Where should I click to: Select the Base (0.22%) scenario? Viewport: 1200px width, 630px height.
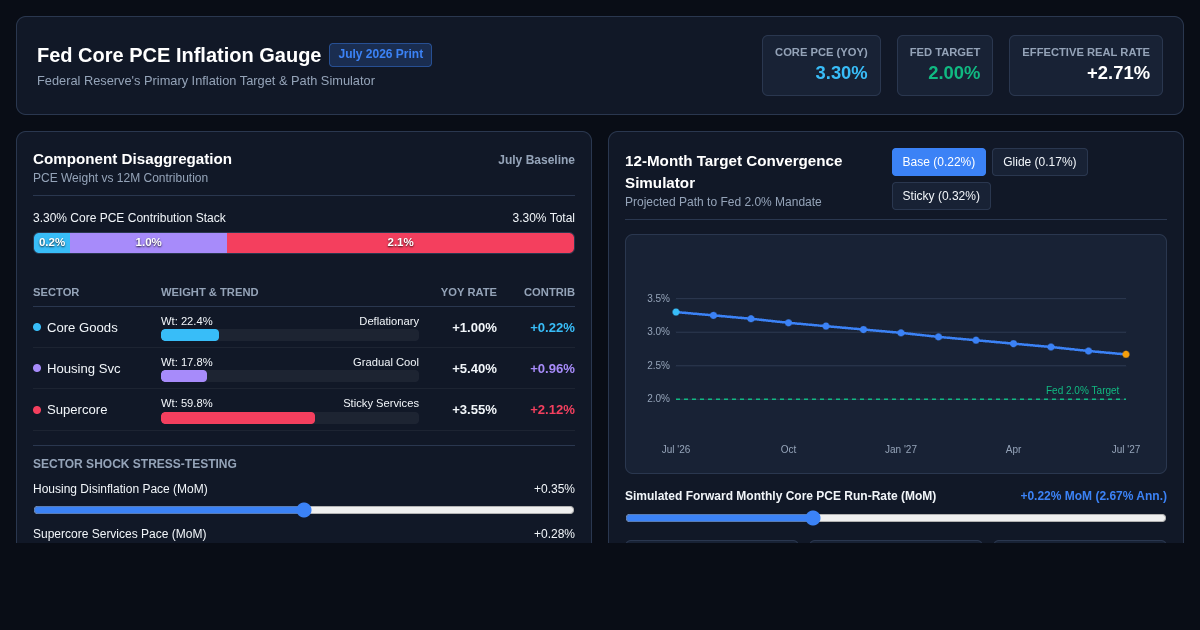[x=939, y=162]
